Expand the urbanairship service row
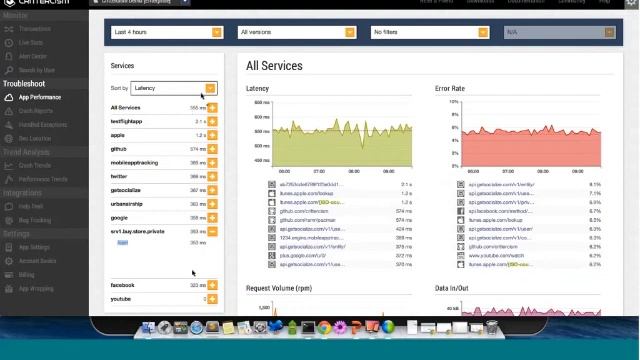Image resolution: width=640 pixels, height=360 pixels. 212,204
